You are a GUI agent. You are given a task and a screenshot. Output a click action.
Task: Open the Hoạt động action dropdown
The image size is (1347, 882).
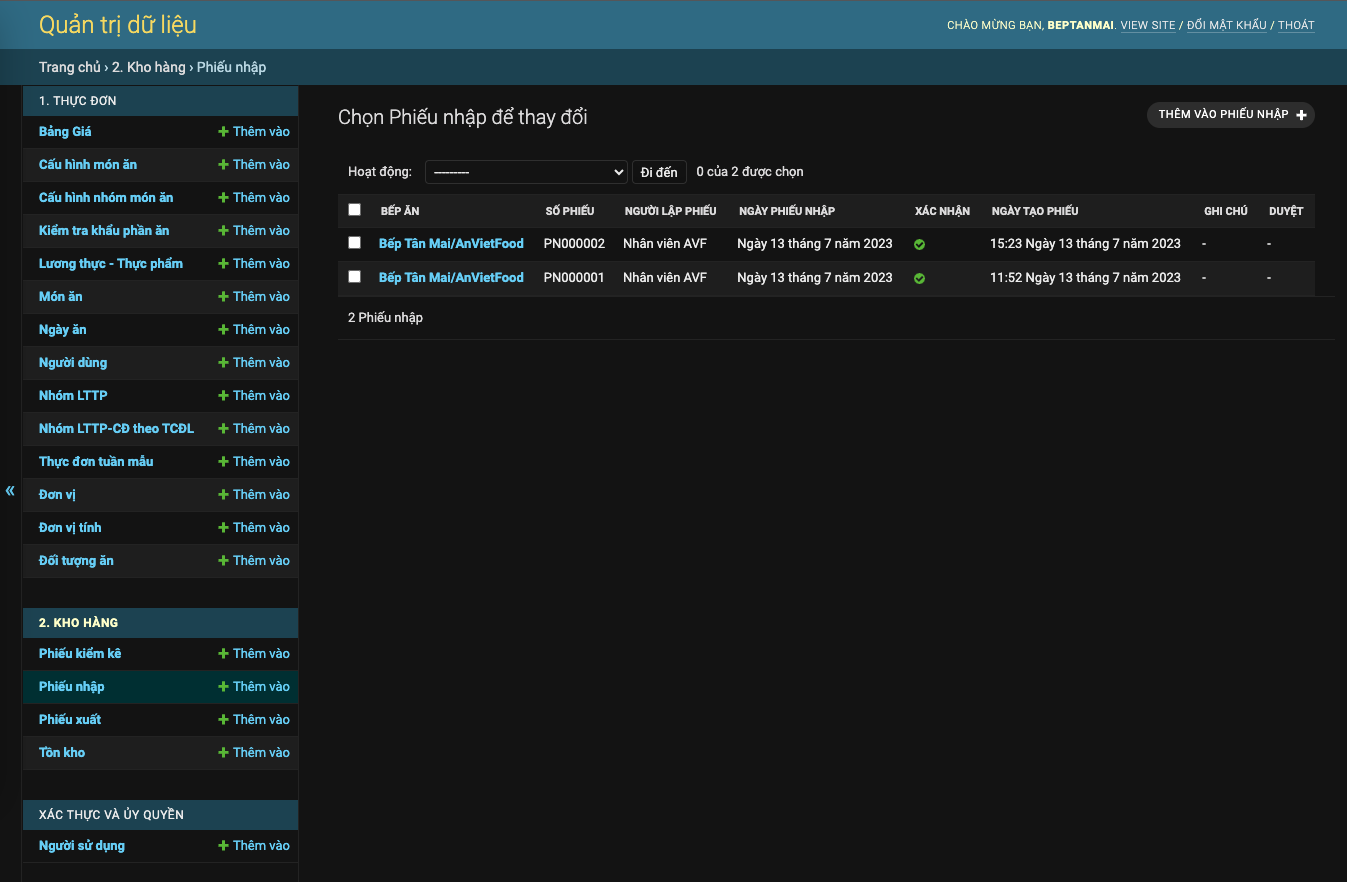[526, 171]
